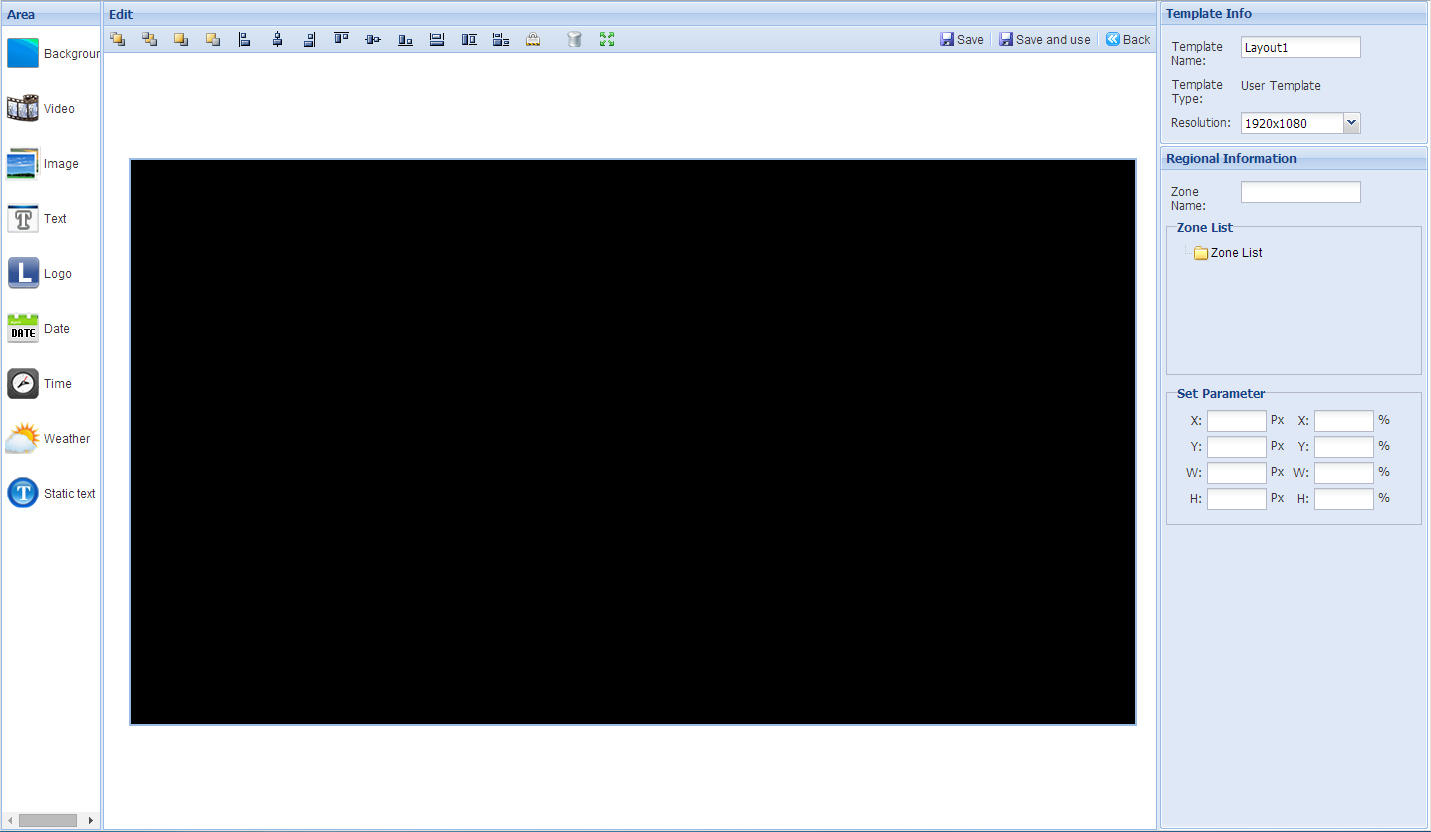Align selected zones to top edge

click(x=341, y=39)
